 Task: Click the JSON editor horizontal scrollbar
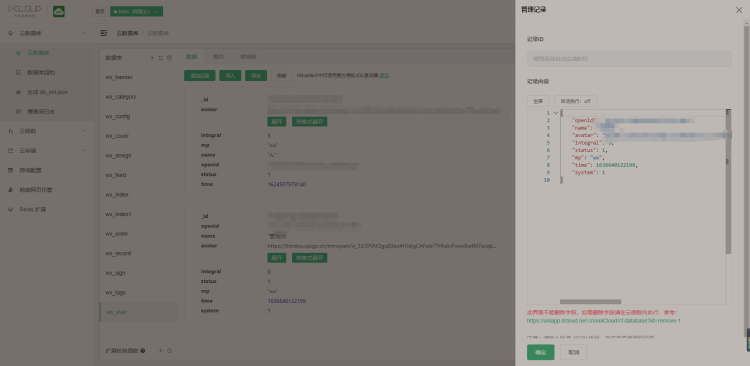tap(590, 302)
